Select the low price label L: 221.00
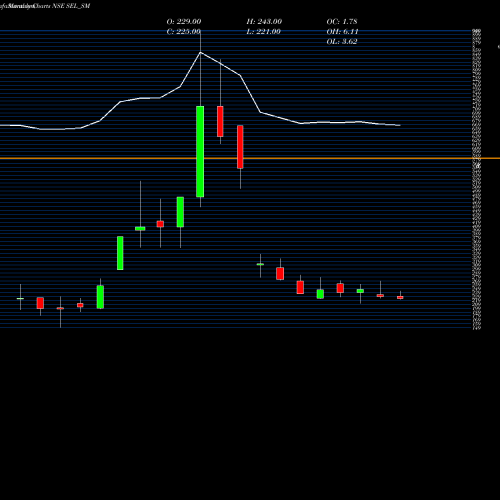The height and width of the screenshot is (500, 500). point(263,31)
